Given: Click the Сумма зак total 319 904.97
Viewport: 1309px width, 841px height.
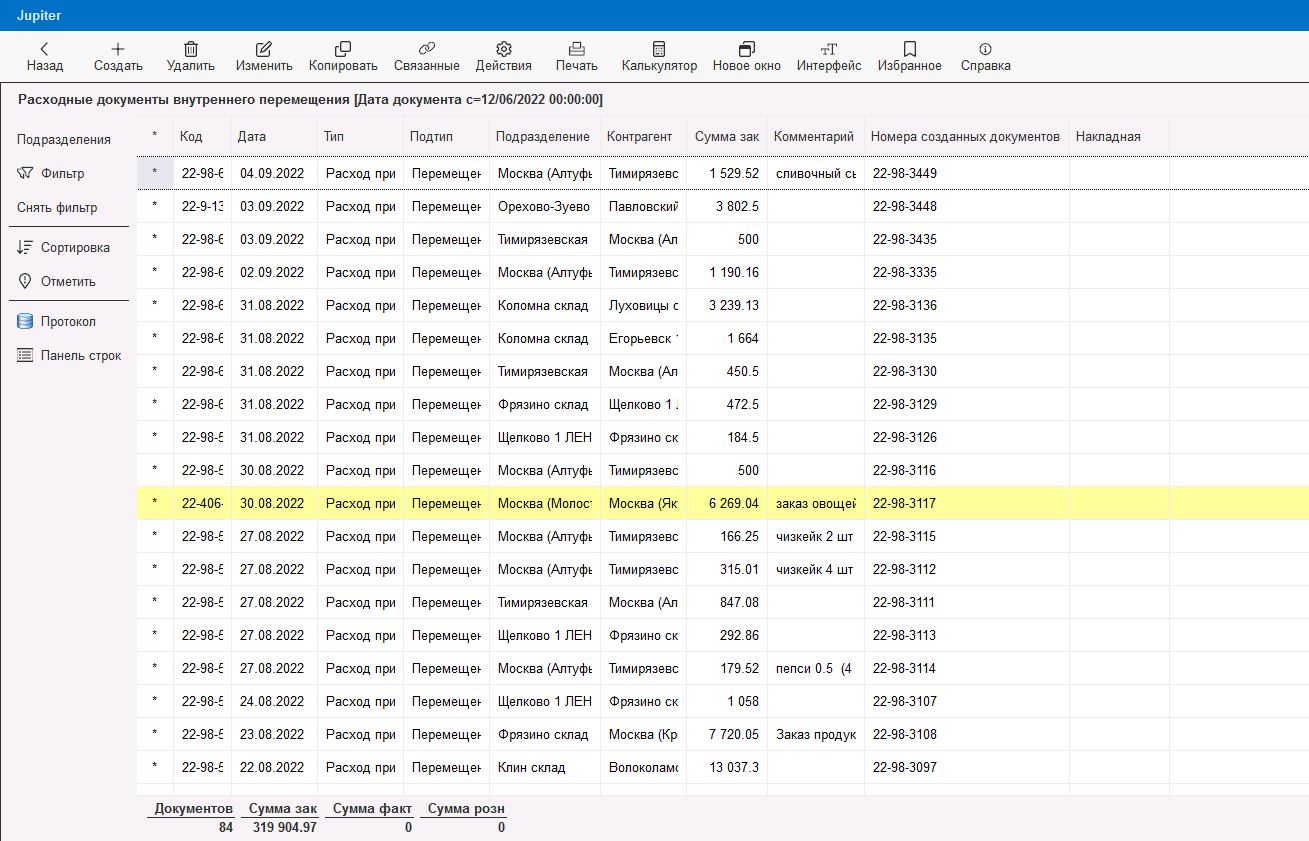Looking at the screenshot, I should 283,827.
